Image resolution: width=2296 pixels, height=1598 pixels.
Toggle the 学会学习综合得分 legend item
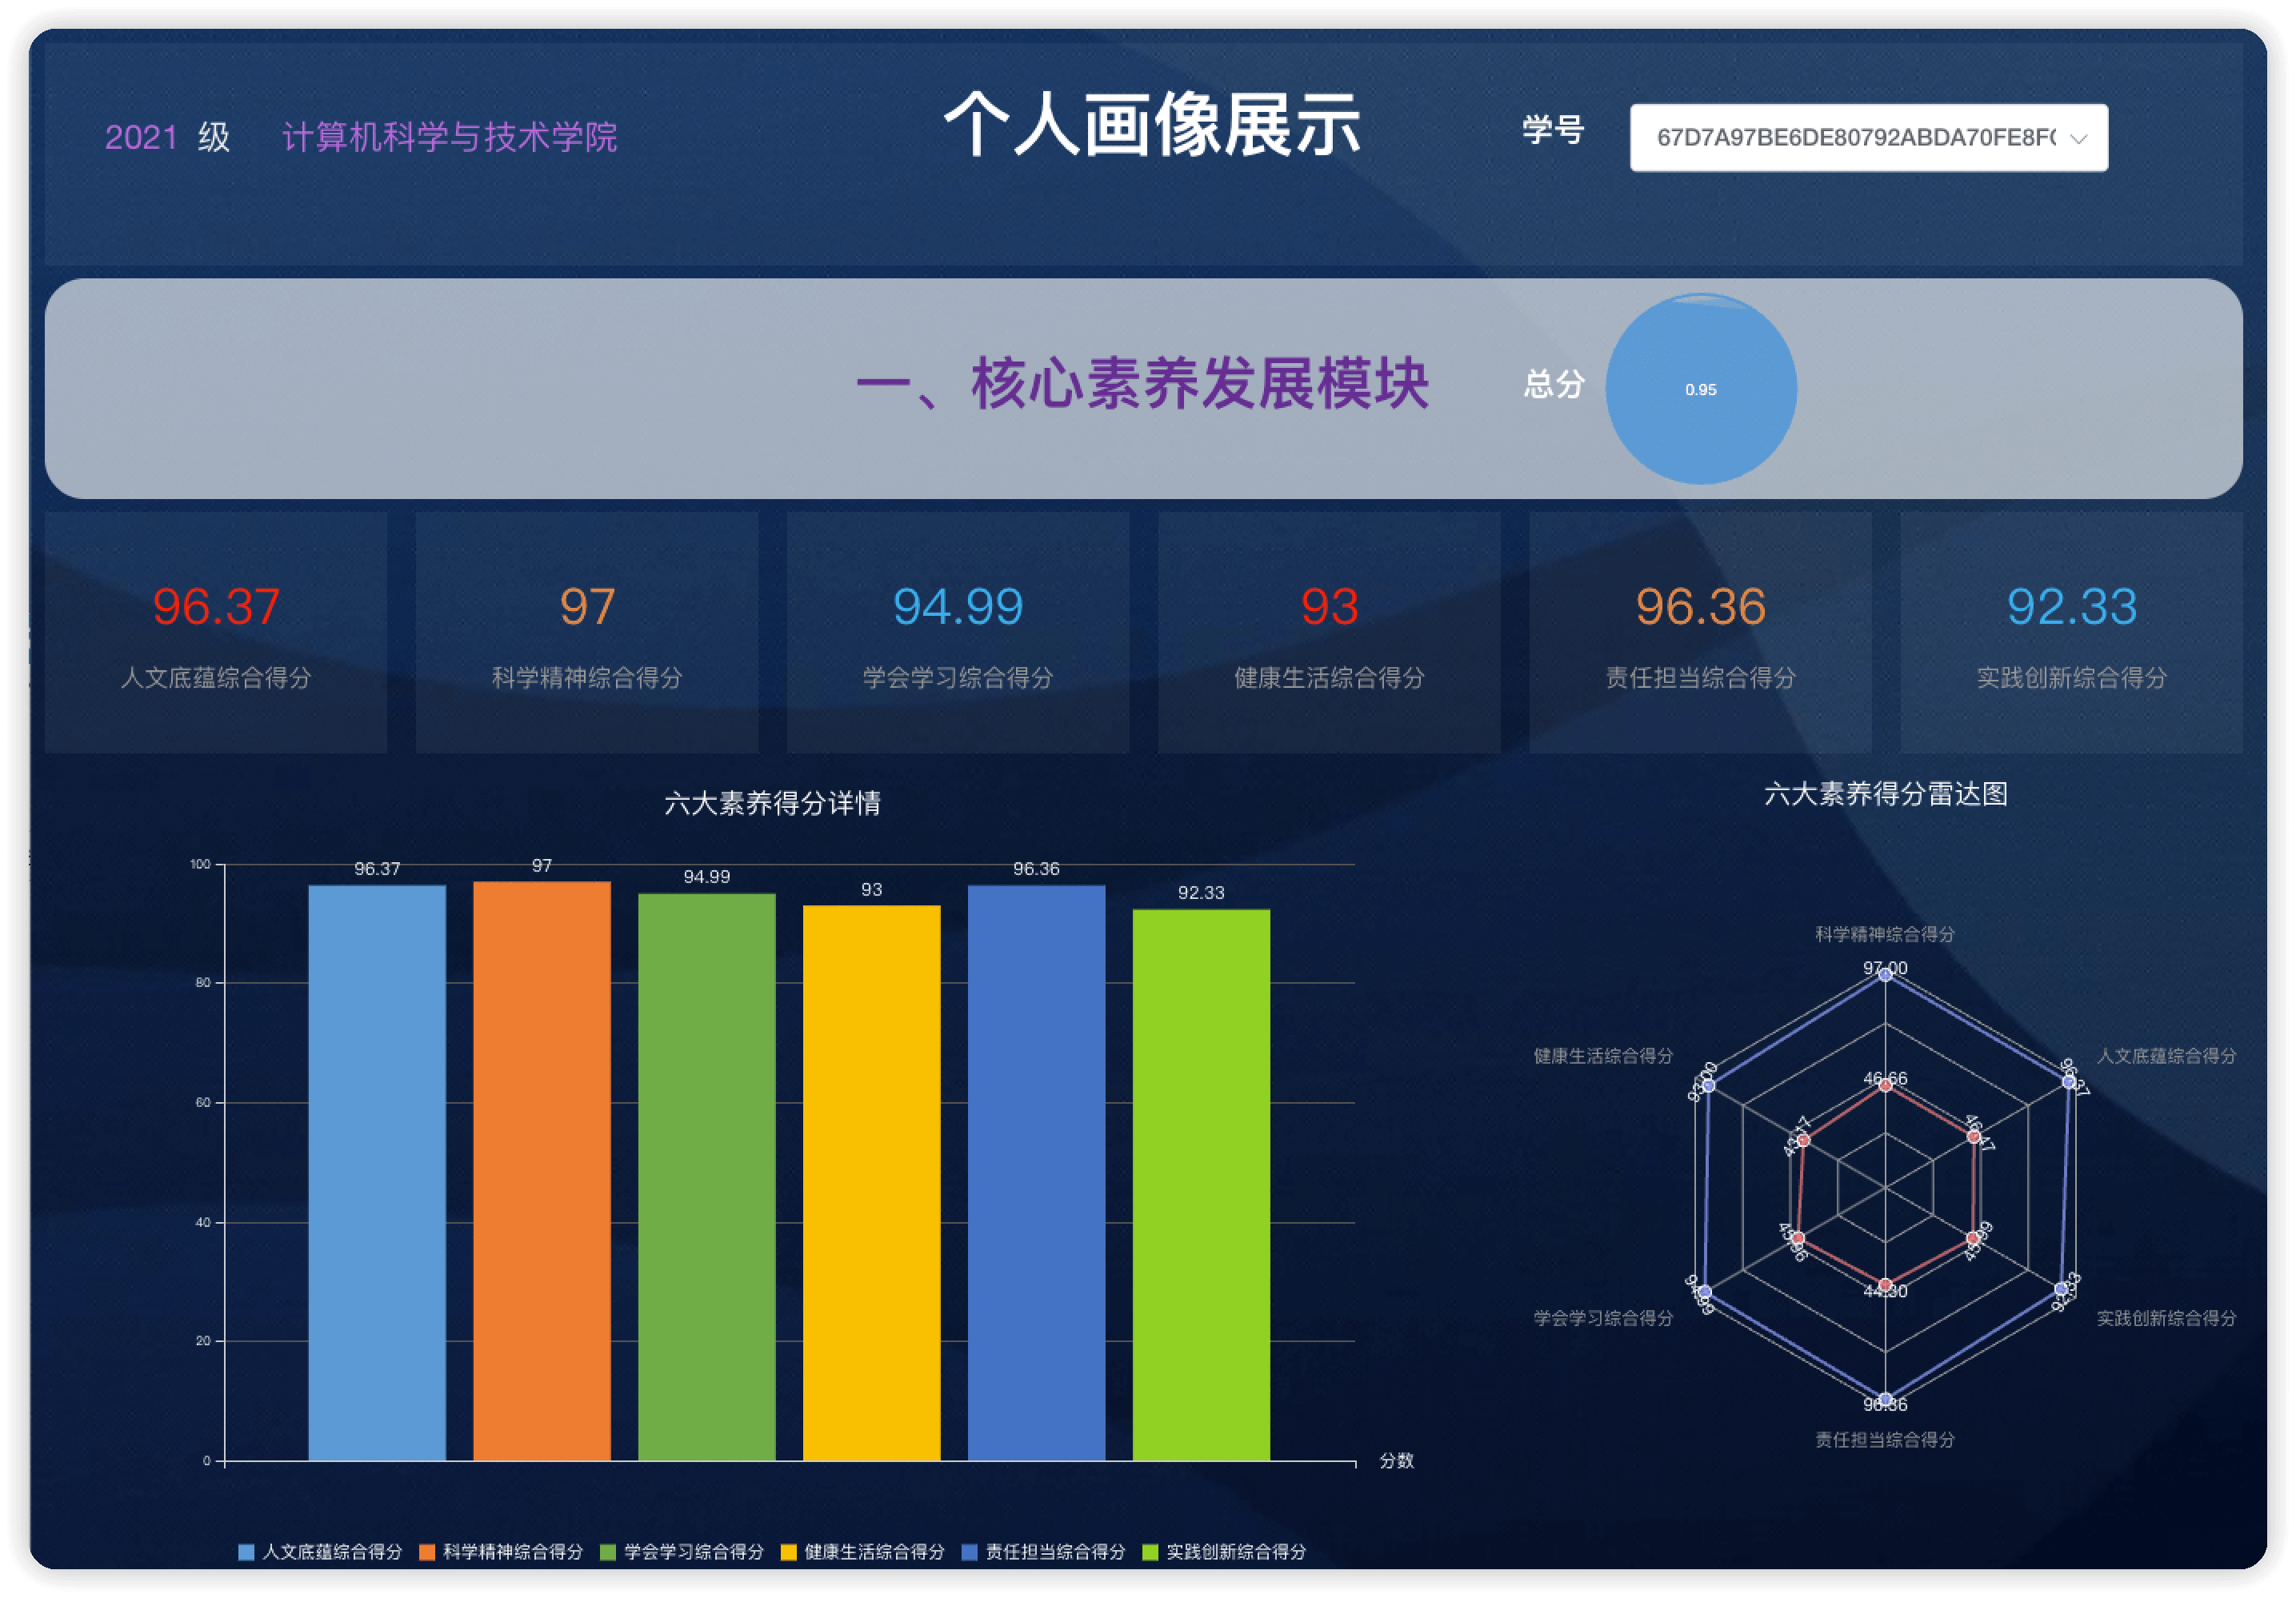click(682, 1551)
